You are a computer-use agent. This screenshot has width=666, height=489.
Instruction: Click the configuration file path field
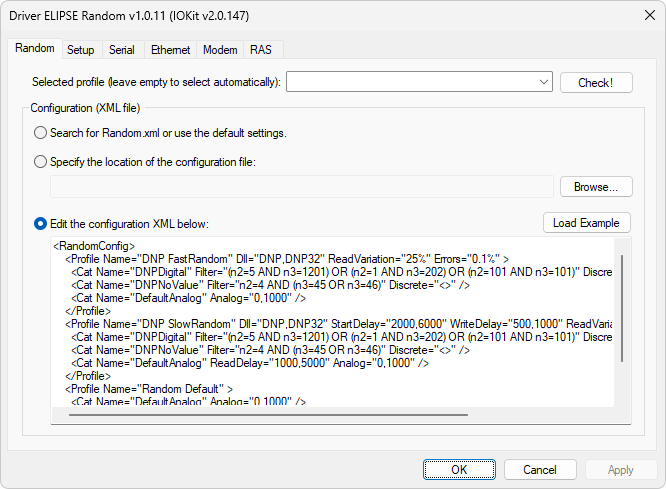coord(302,187)
